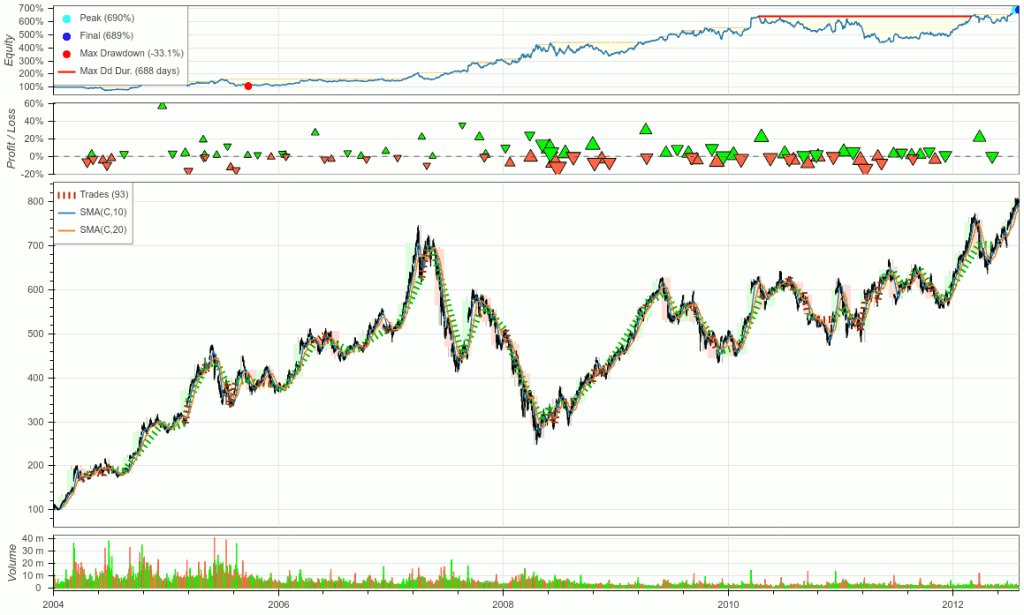Image resolution: width=1024 pixels, height=615 pixels.
Task: Click the peak marker at the equity curve's end
Action: 1017,9
